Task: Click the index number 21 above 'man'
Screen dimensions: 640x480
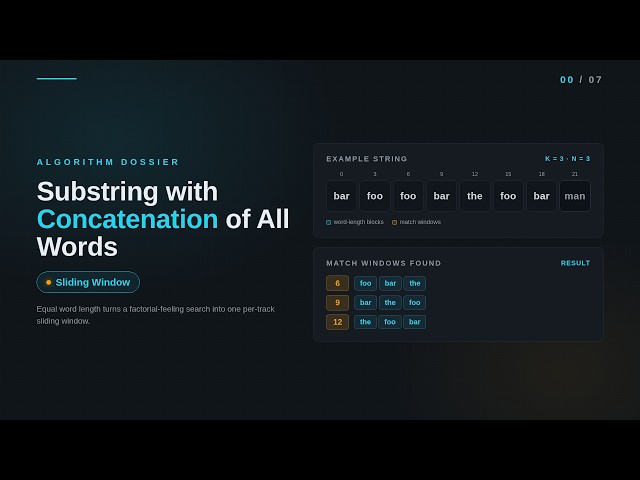Action: [575, 174]
